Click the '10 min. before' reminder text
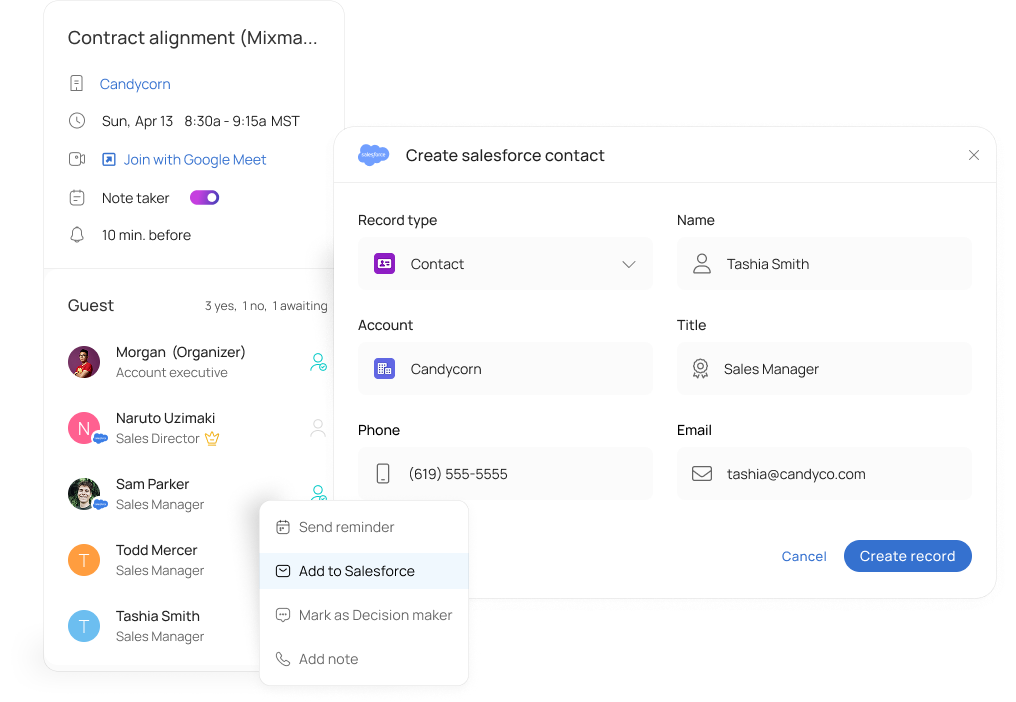Screen dimensions: 1016x702 pos(146,235)
